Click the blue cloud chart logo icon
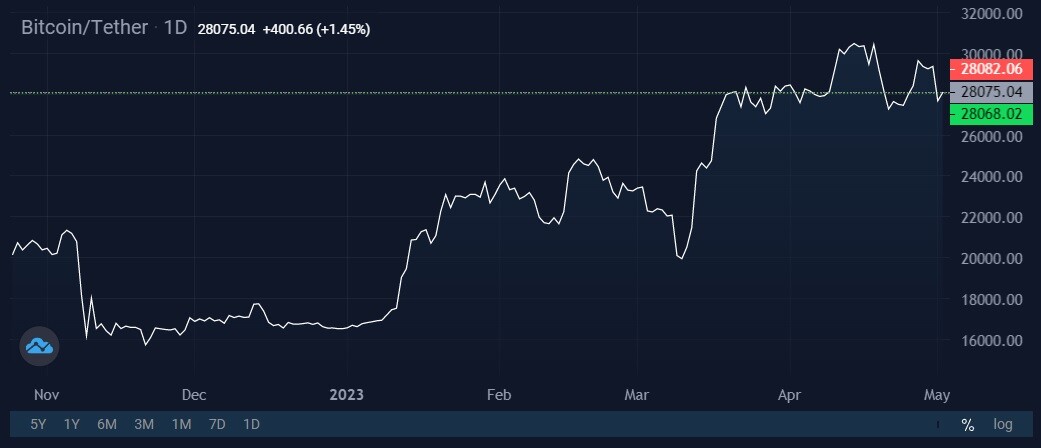1041x448 pixels. pyautogui.click(x=39, y=346)
